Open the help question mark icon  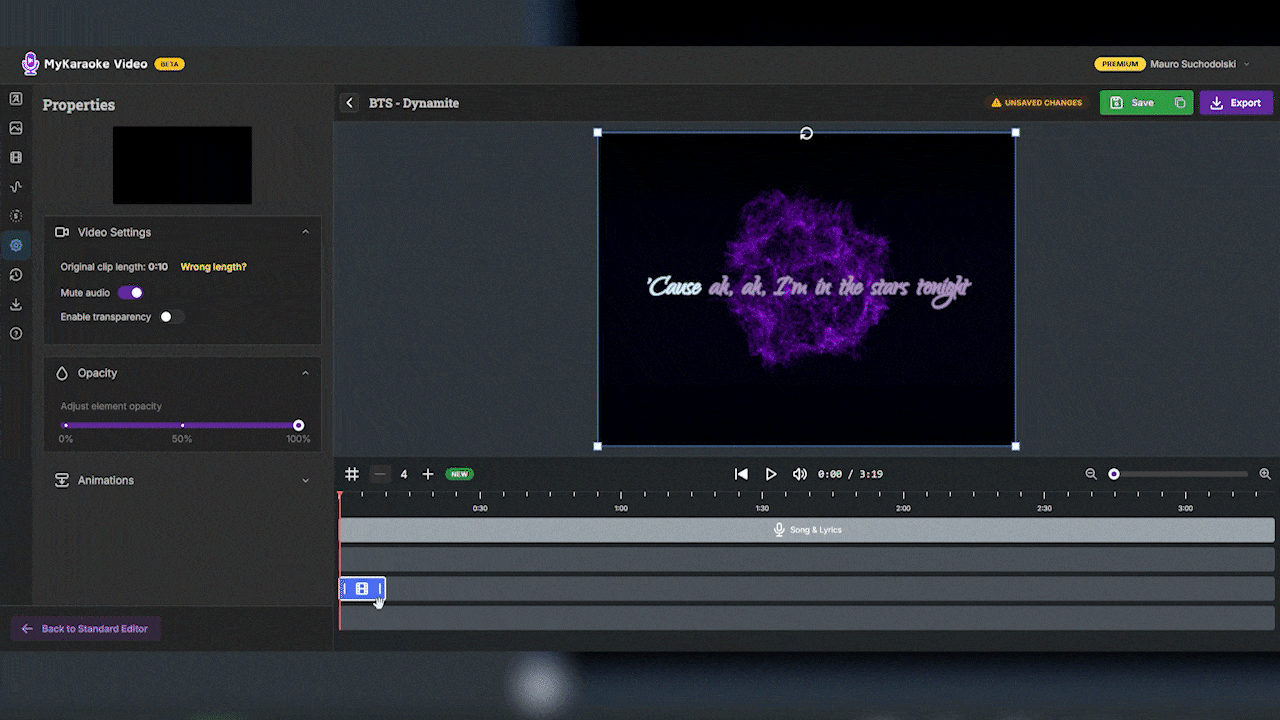point(15,333)
